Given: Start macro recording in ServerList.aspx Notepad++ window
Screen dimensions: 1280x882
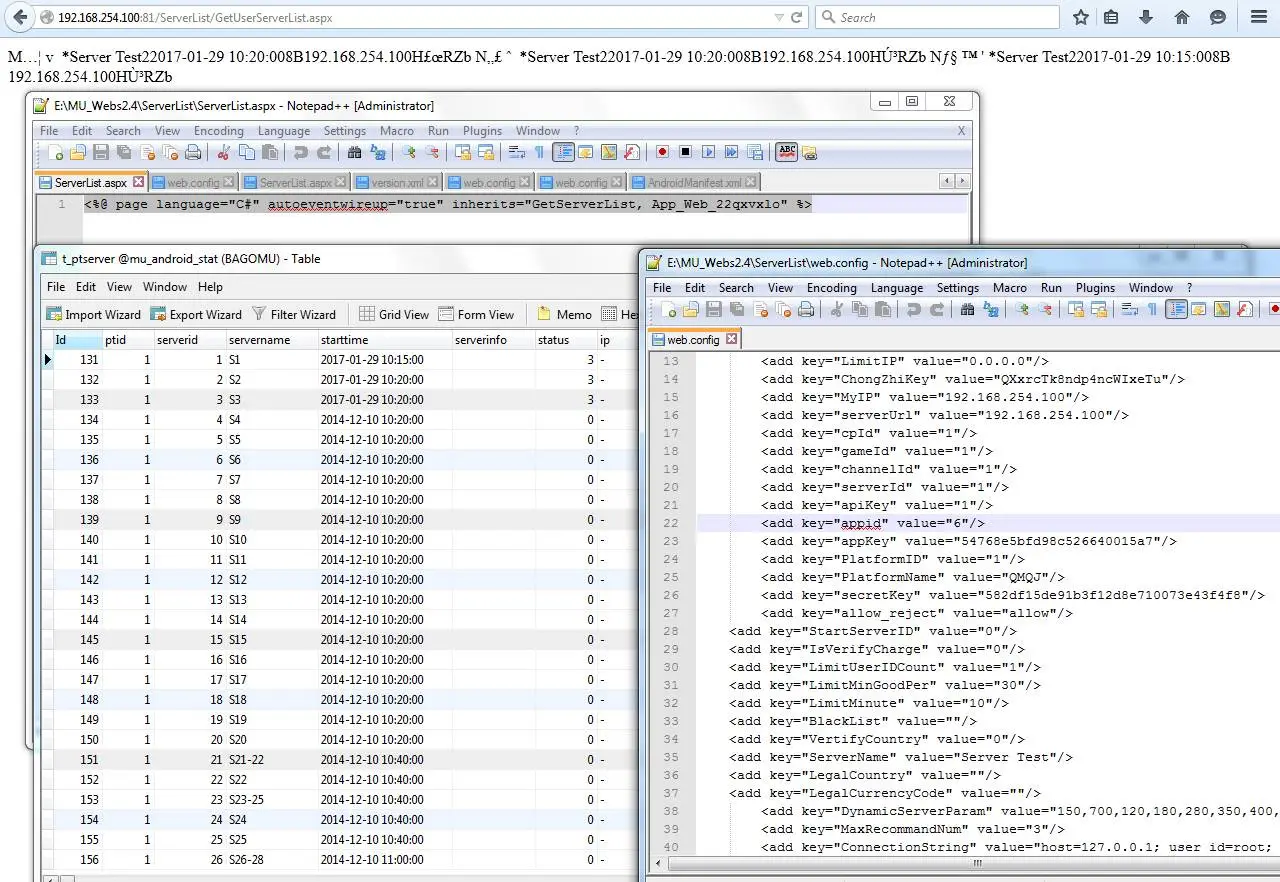Looking at the screenshot, I should (x=663, y=153).
